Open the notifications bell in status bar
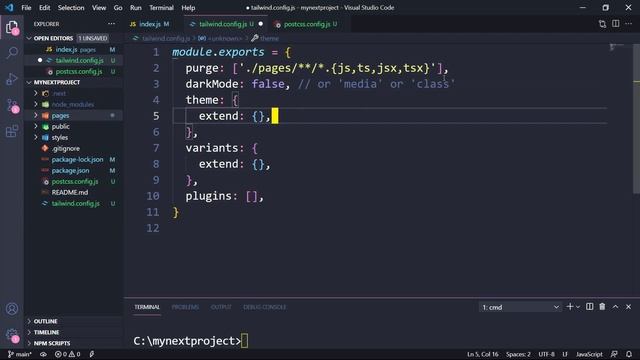 (x=629, y=354)
